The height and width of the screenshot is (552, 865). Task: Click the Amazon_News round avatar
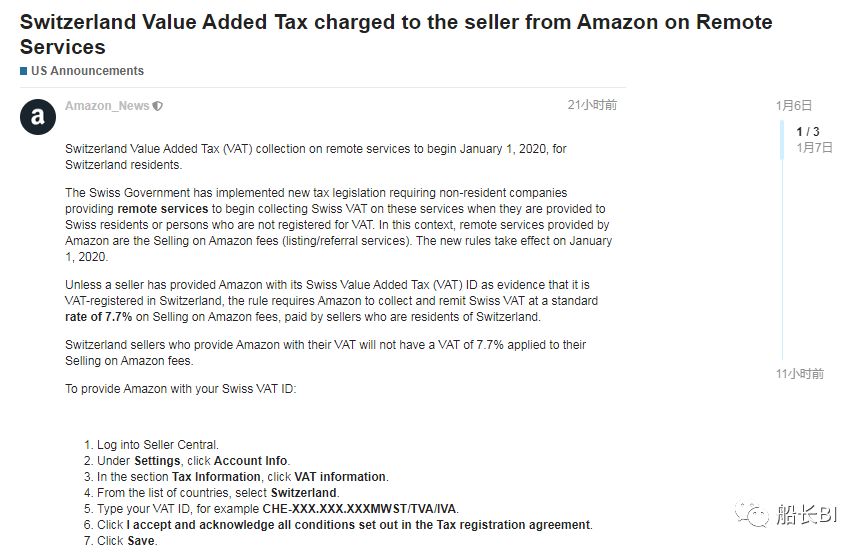[38, 117]
